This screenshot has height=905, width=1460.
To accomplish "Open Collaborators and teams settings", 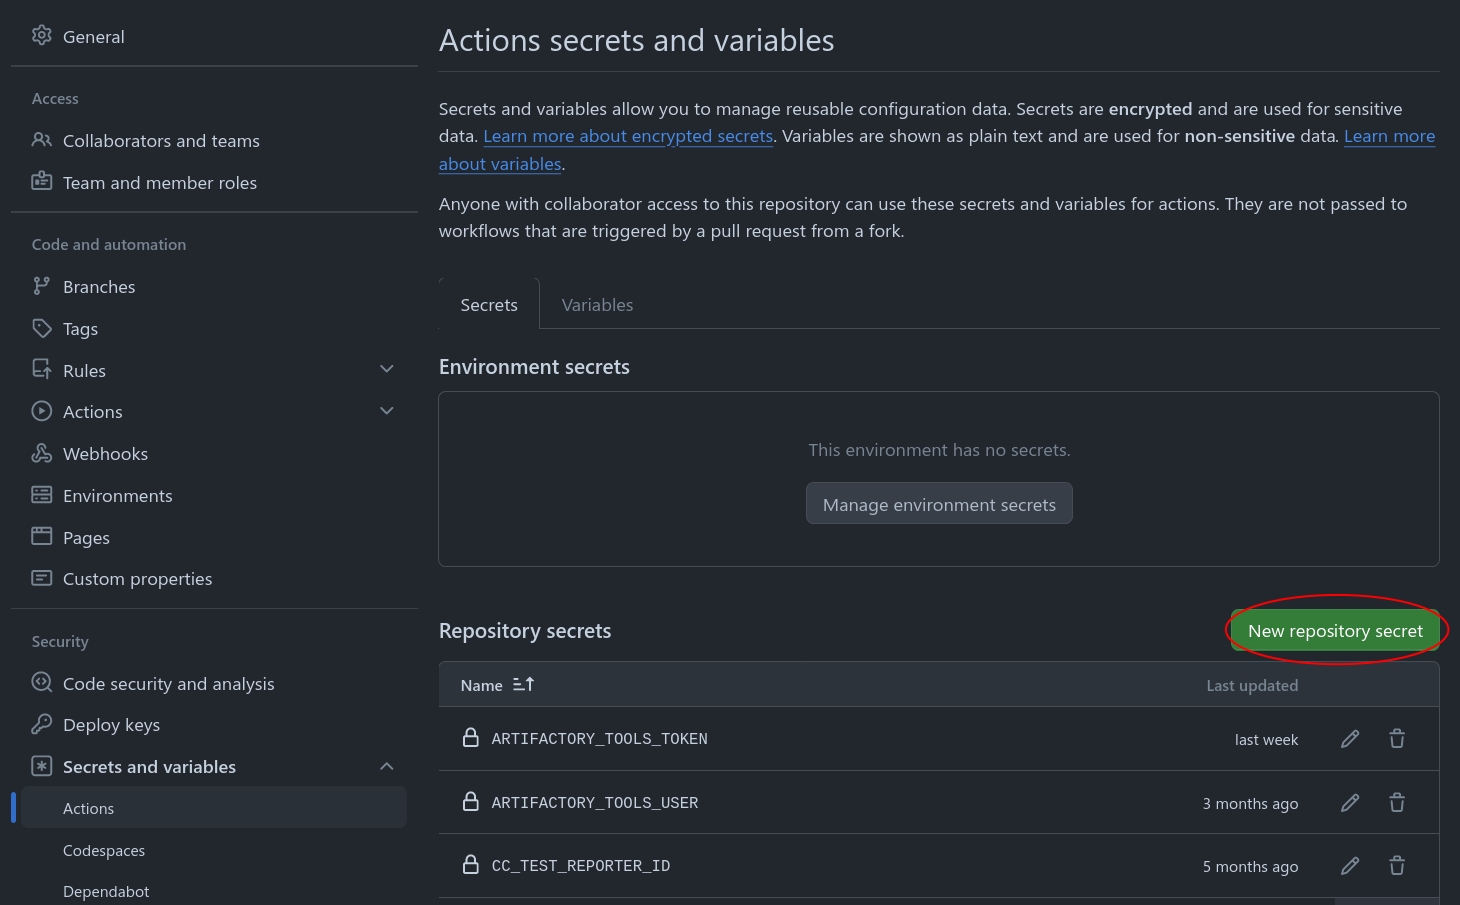I will point(161,141).
